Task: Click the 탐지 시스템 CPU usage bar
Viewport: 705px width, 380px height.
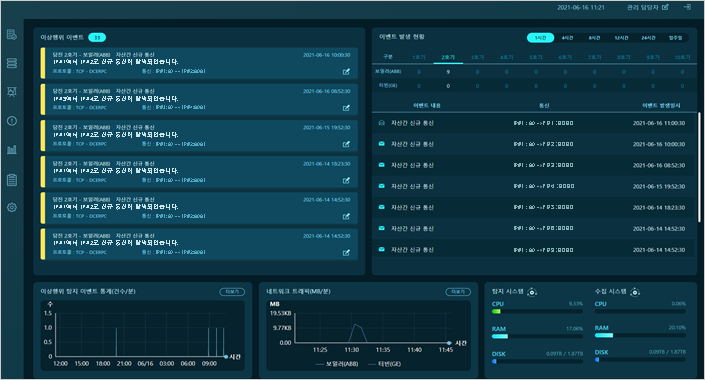Action: [537, 311]
